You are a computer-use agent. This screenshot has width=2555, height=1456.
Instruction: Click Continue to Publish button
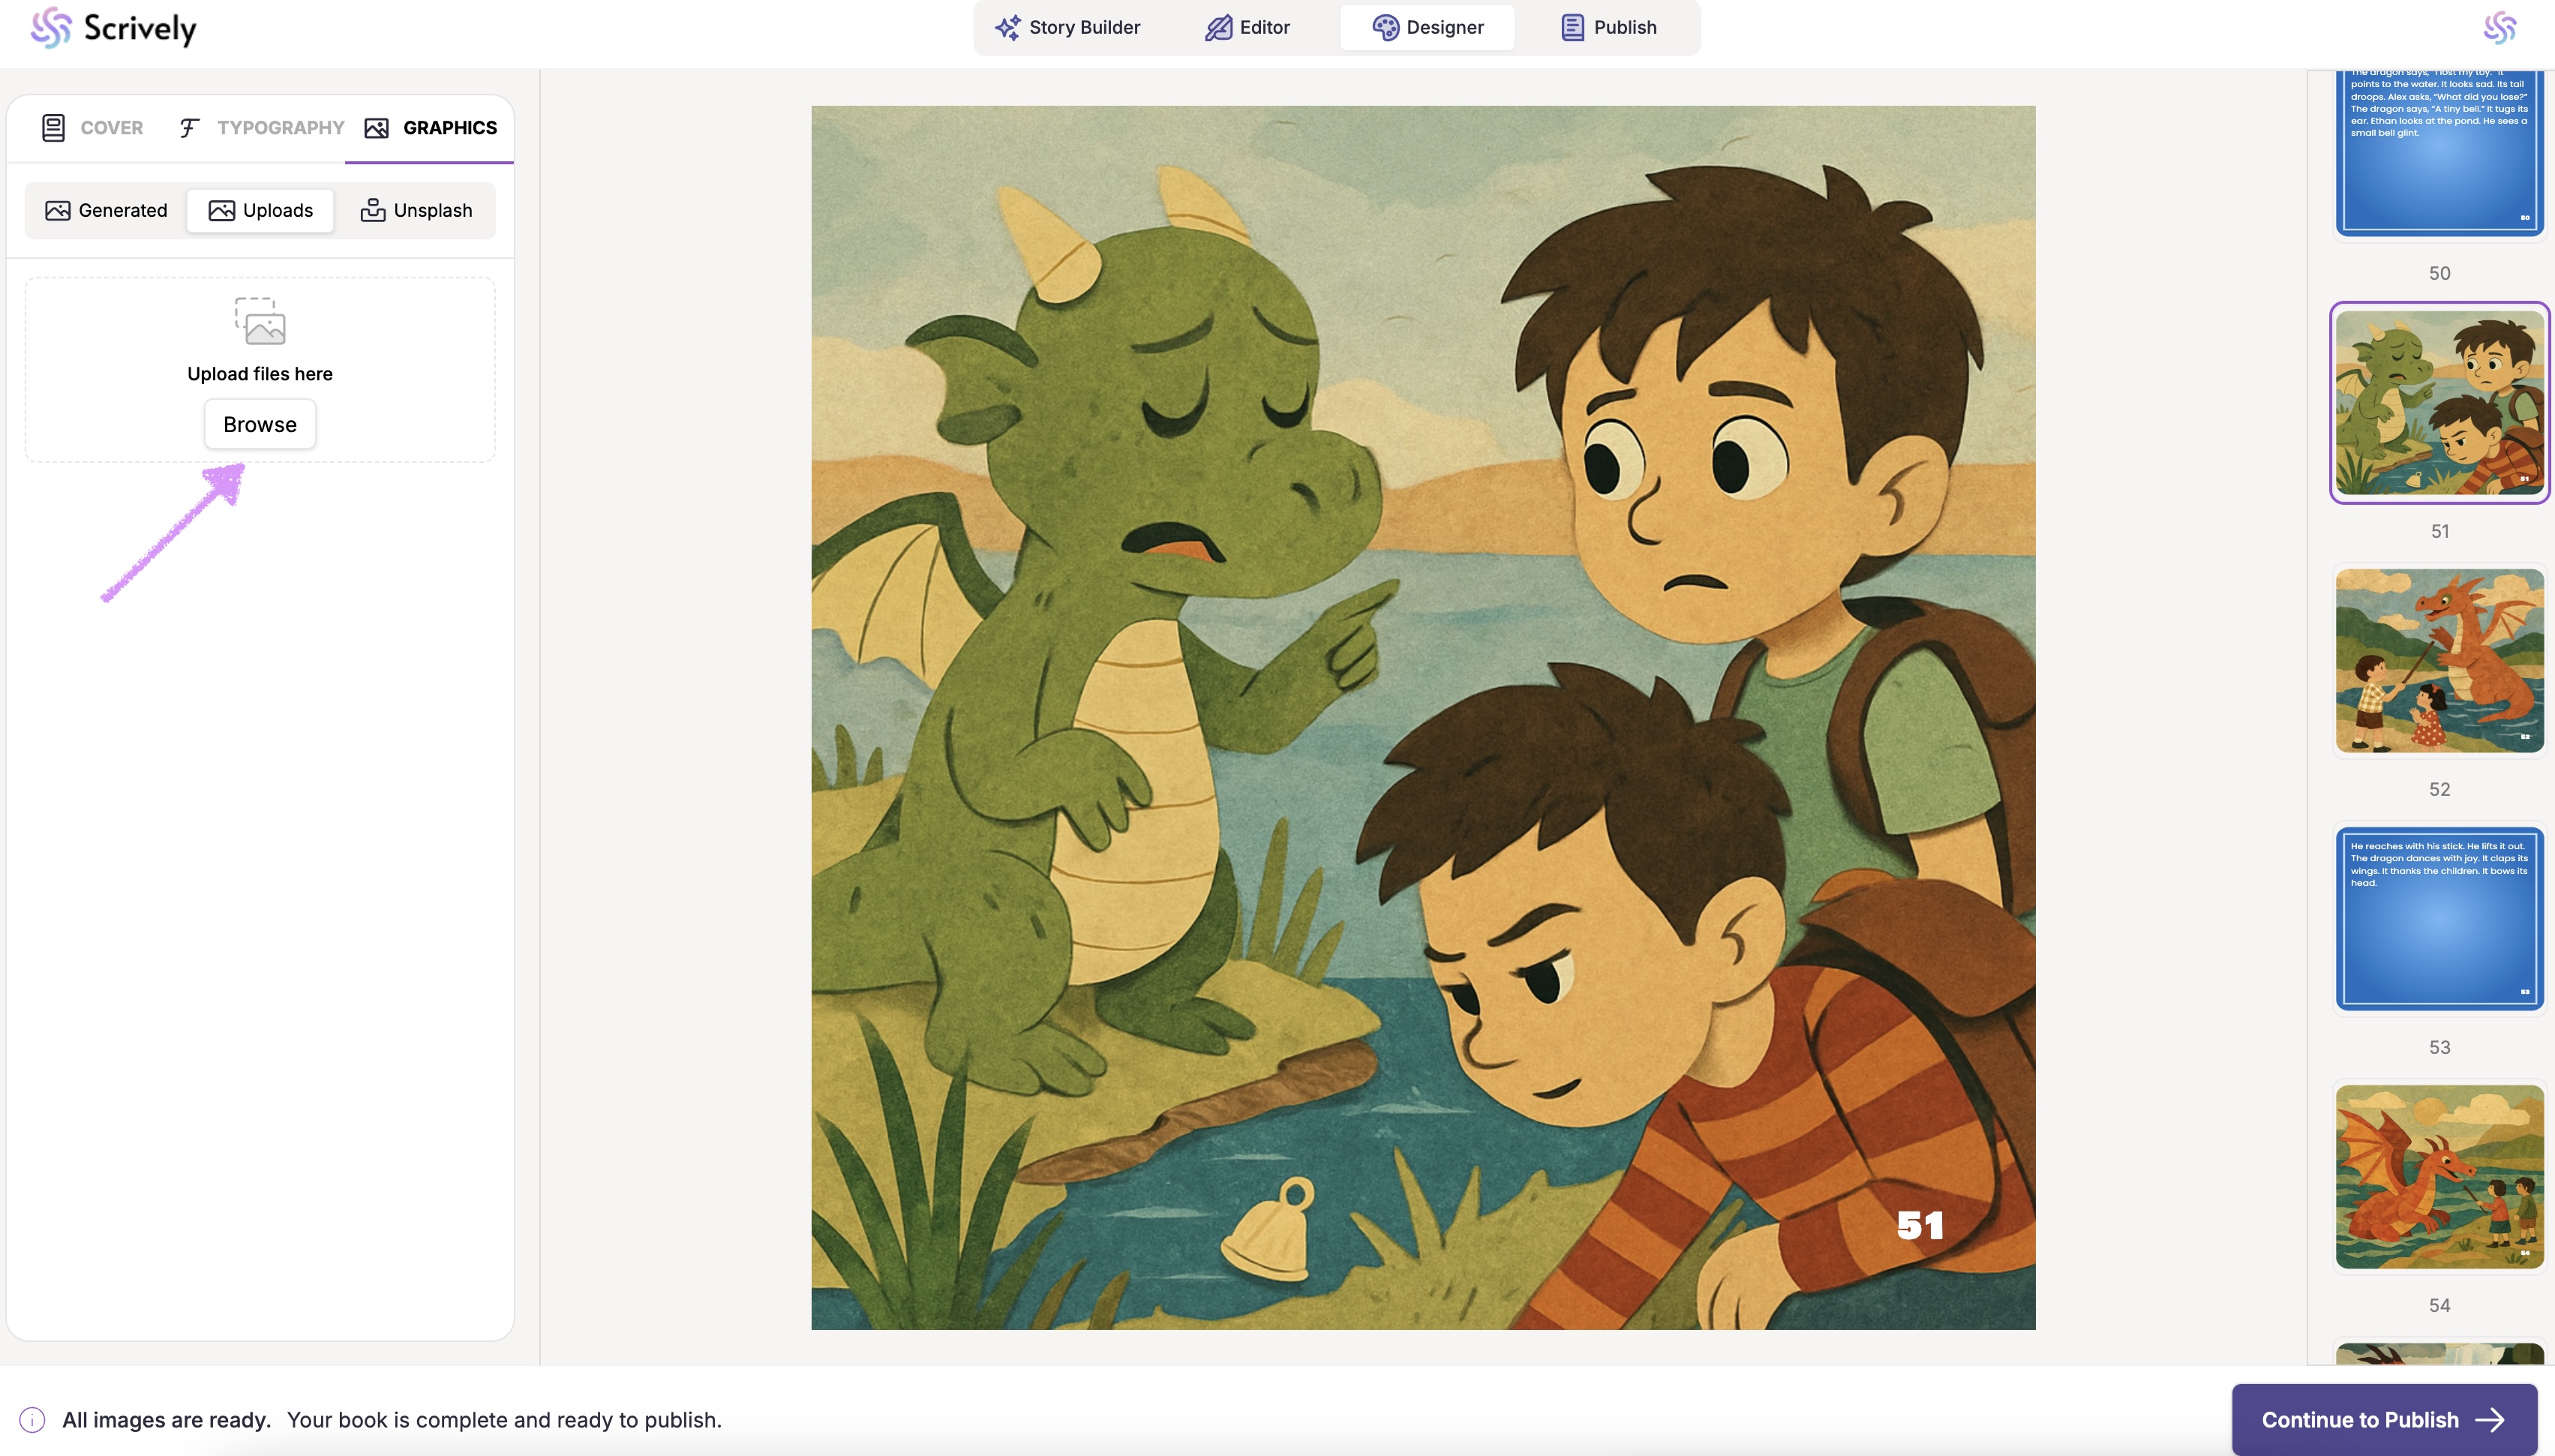coord(2384,1419)
